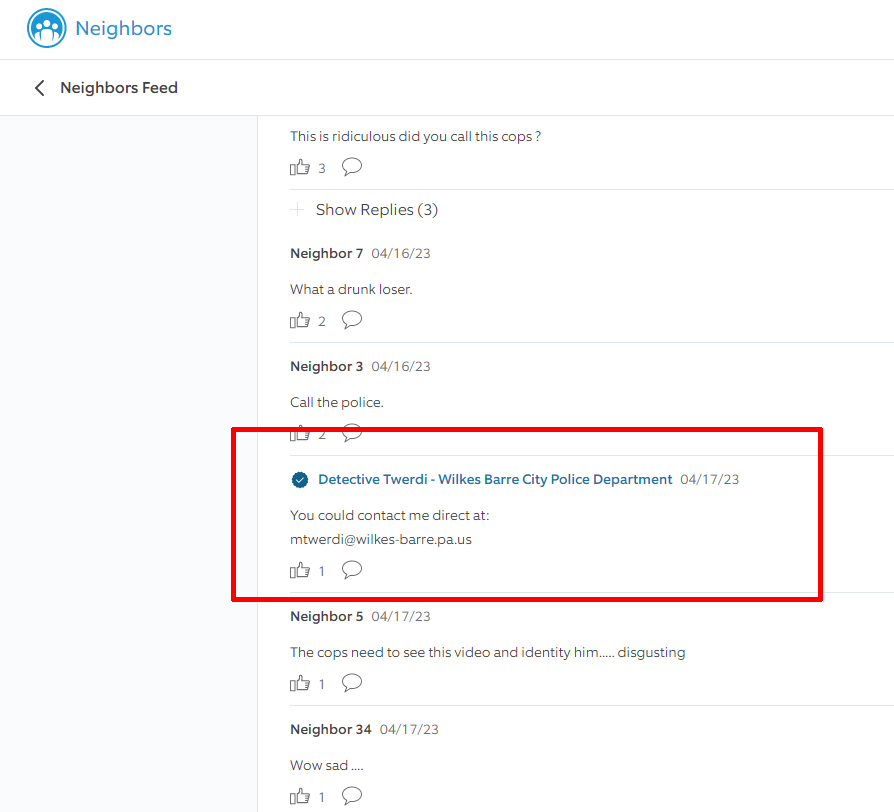This screenshot has width=894, height=812.
Task: Reply to Detective Twerdi's comment
Action: tap(352, 570)
